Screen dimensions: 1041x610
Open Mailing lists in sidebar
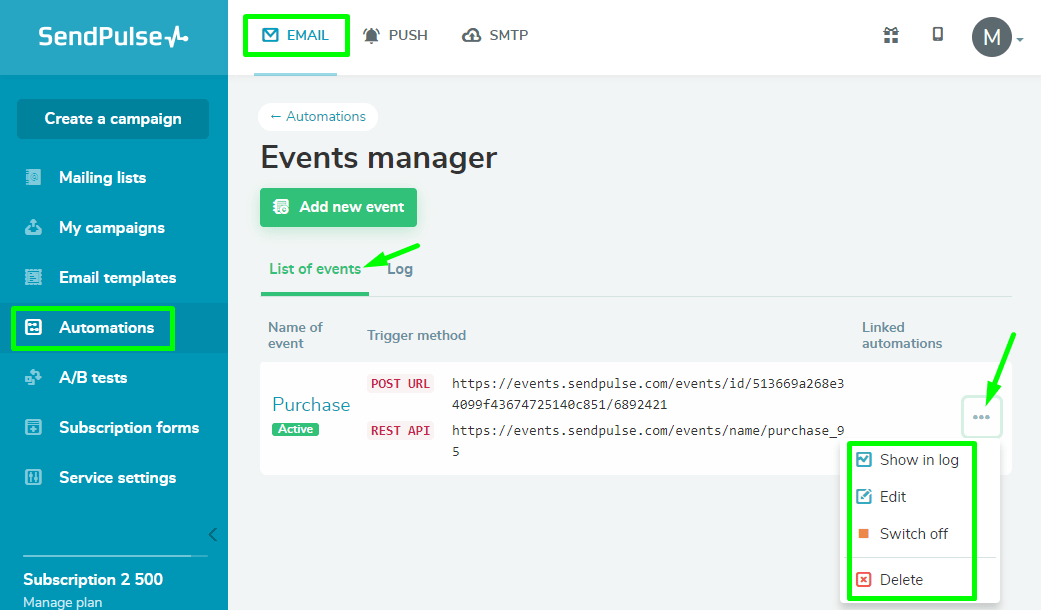coord(102,177)
